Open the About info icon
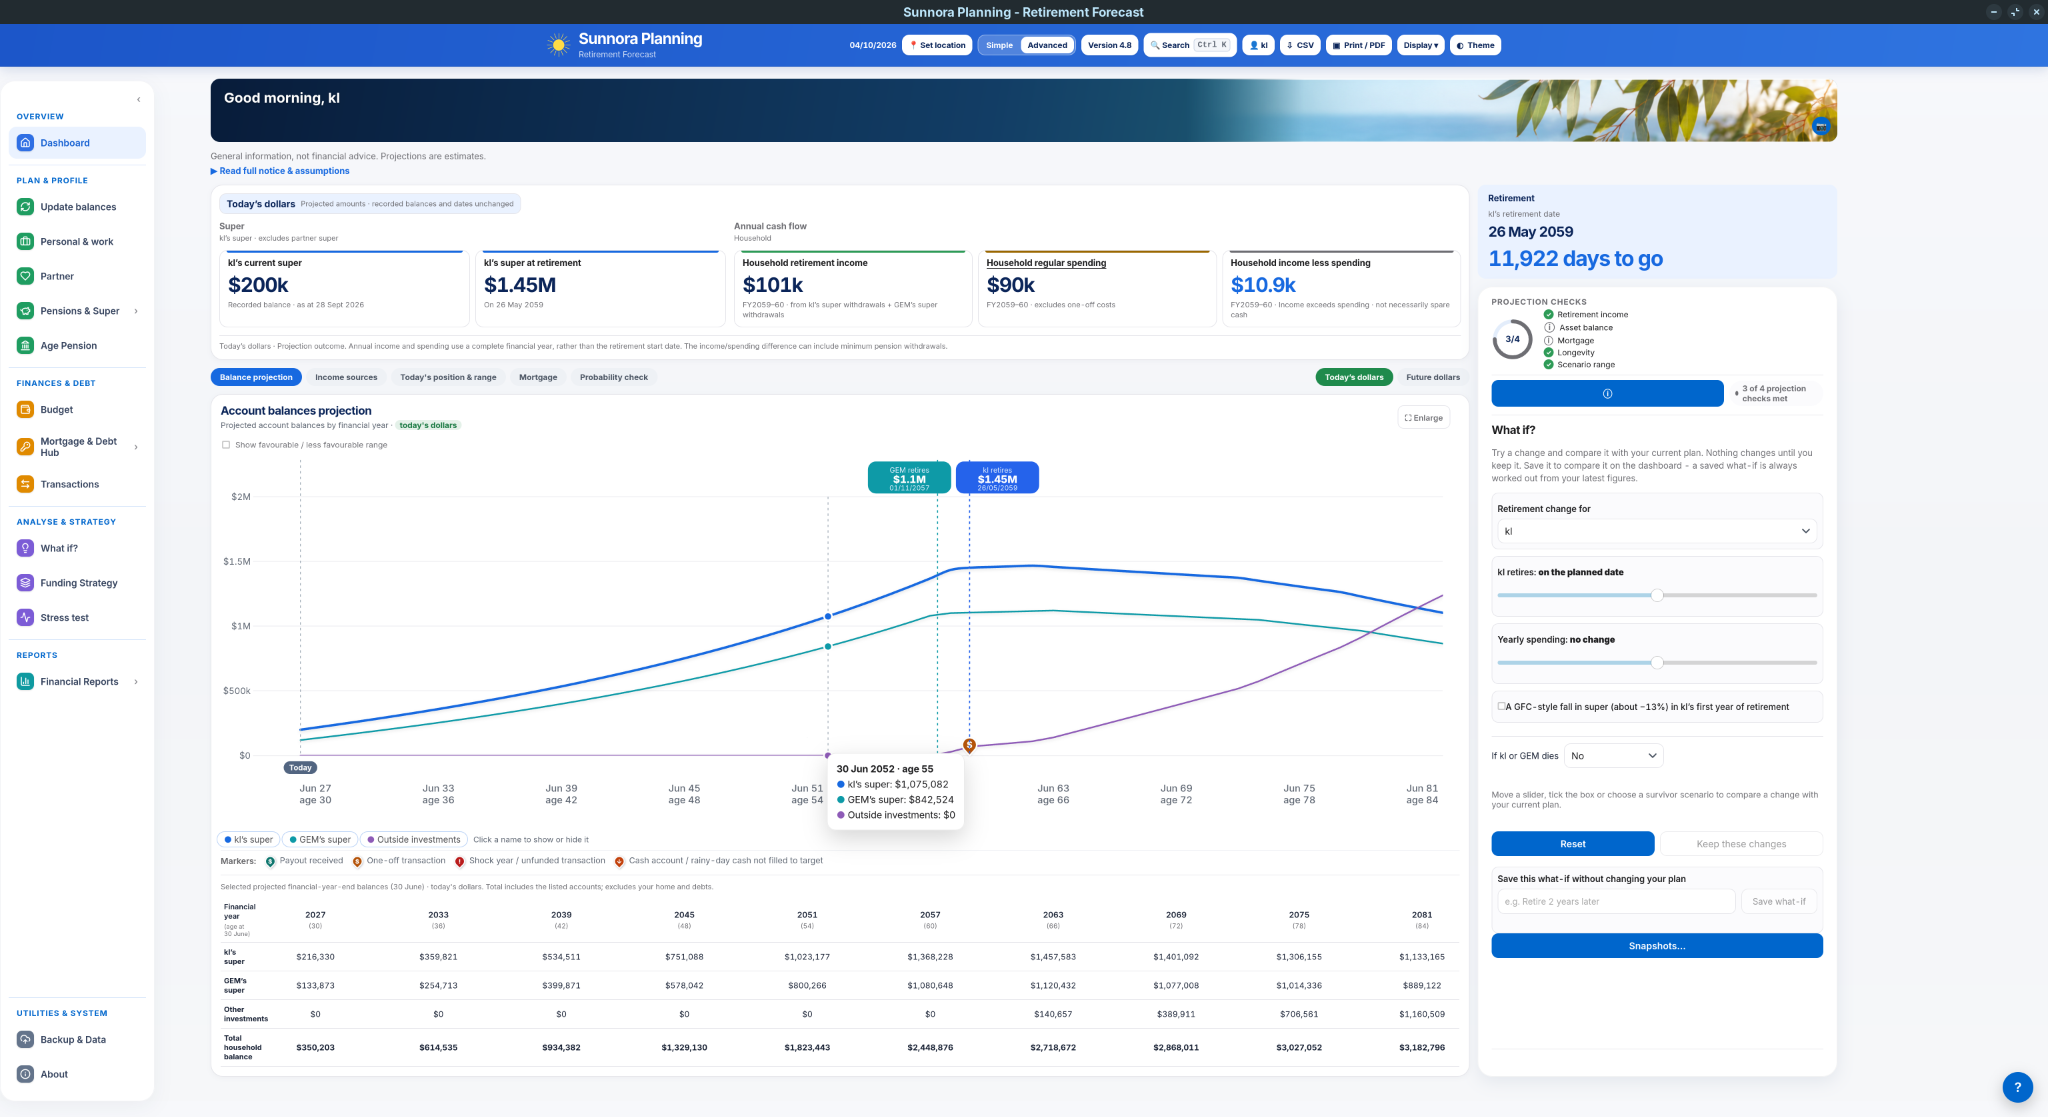The width and height of the screenshot is (2048, 1117). (x=26, y=1074)
